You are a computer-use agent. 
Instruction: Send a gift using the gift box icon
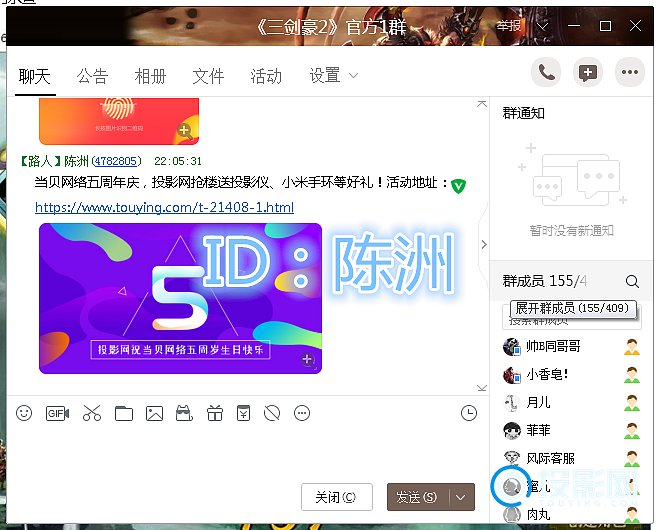coord(215,413)
